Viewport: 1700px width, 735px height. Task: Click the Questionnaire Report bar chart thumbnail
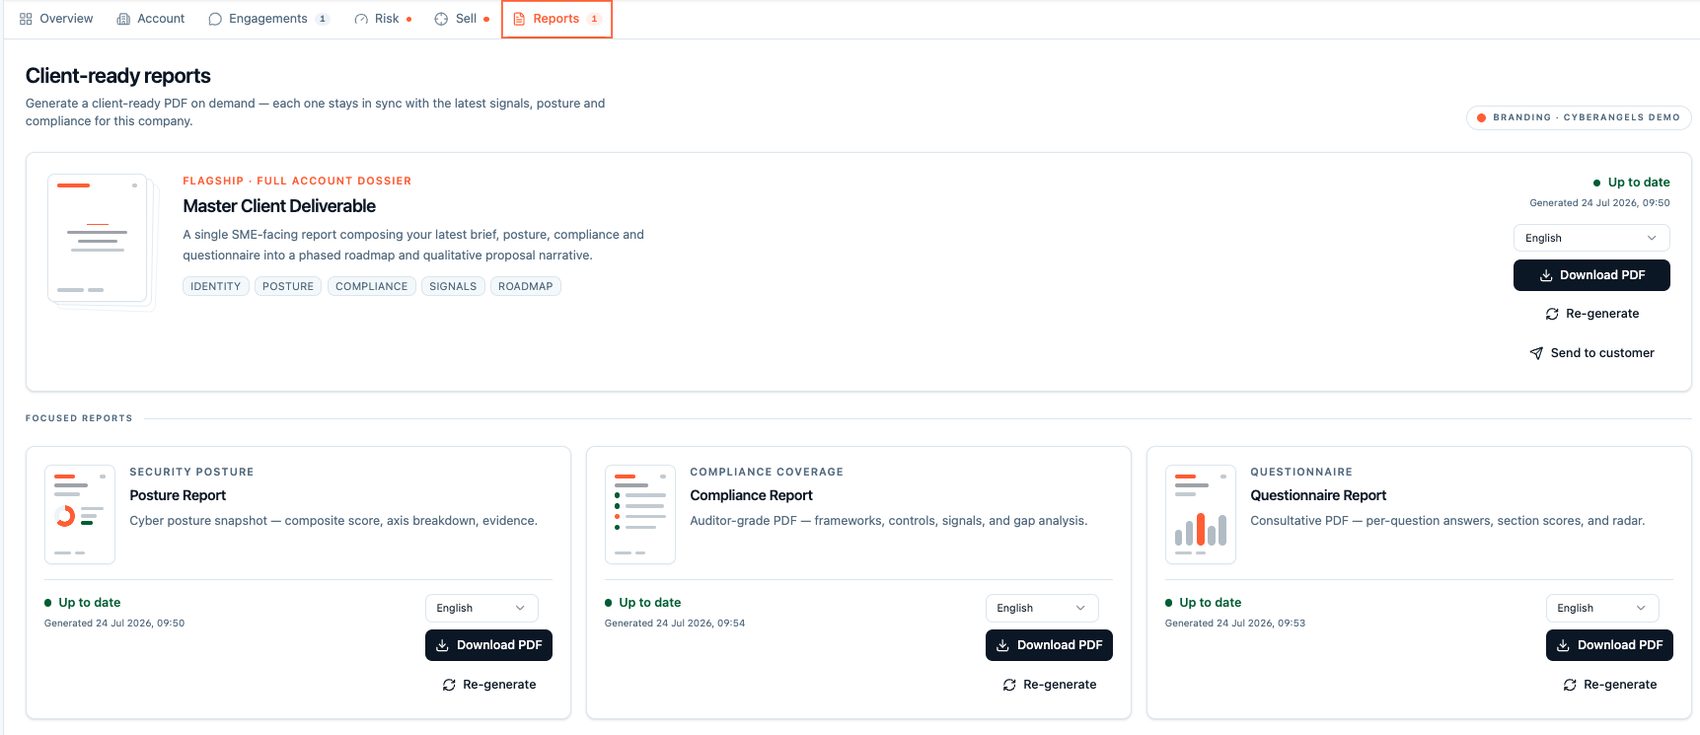click(1201, 514)
